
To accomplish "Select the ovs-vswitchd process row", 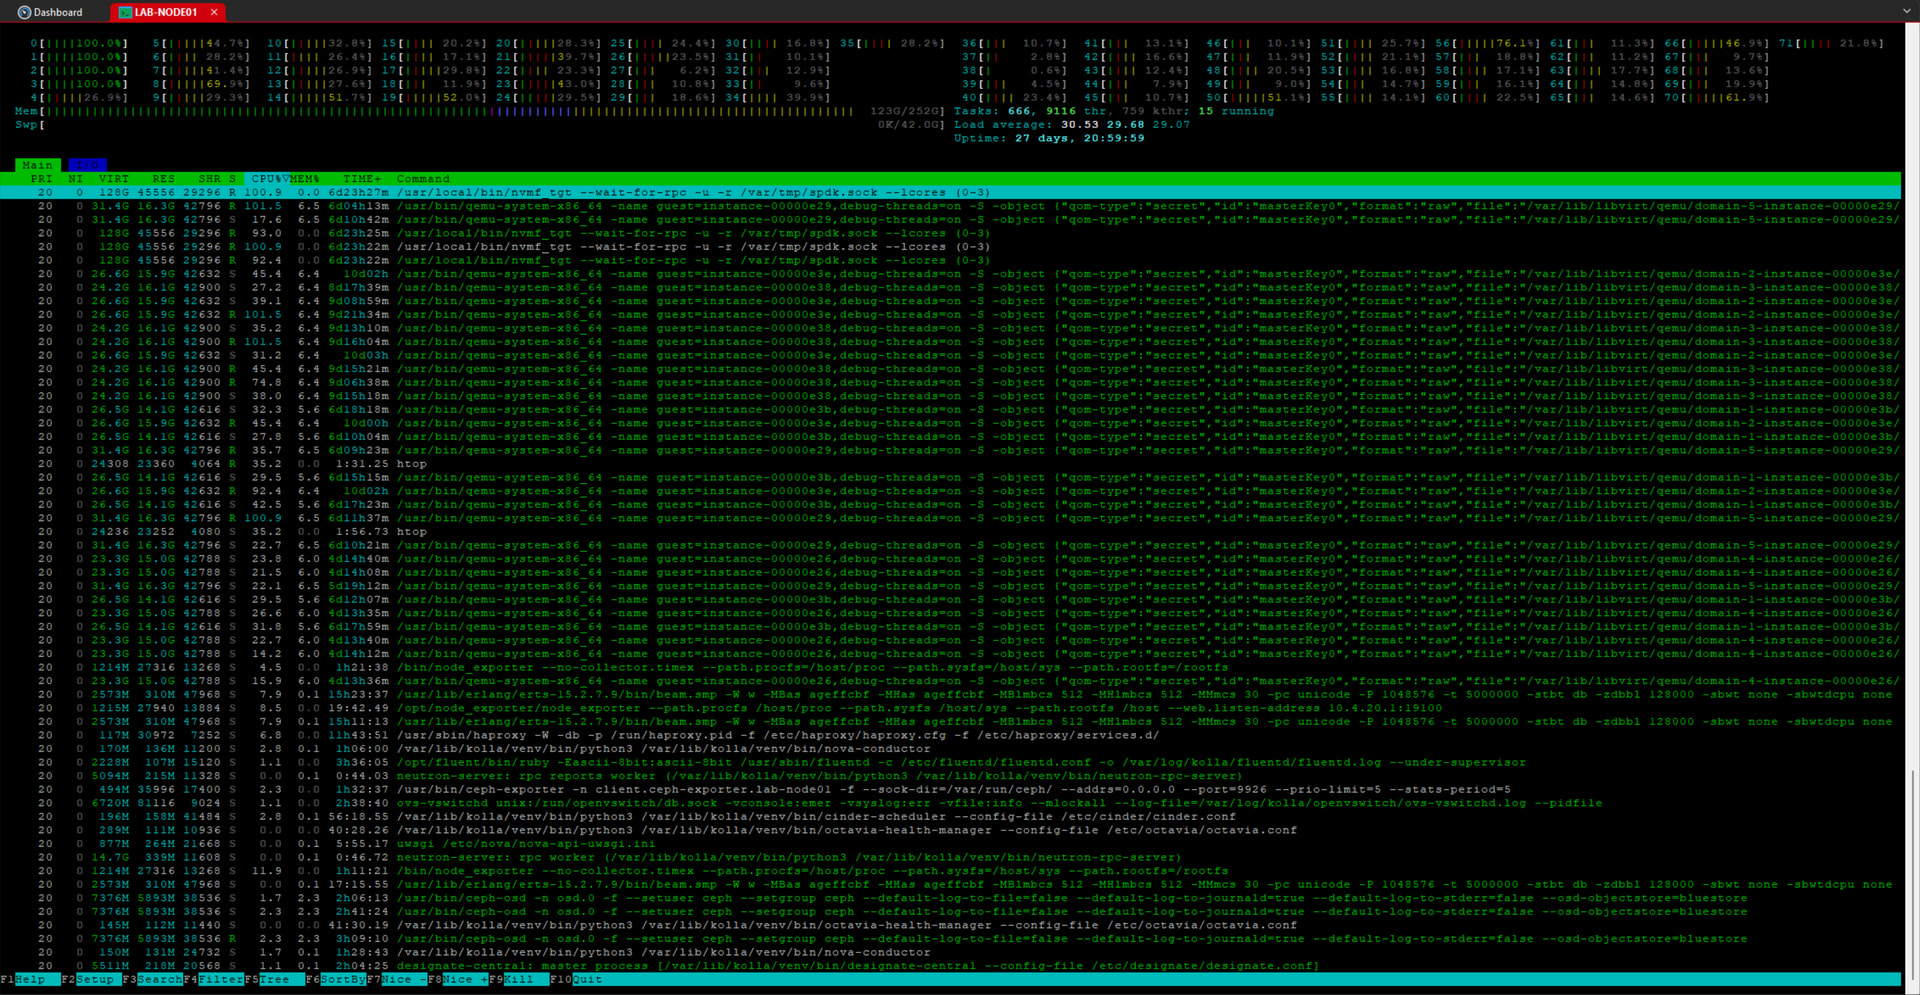I will click(x=950, y=803).
